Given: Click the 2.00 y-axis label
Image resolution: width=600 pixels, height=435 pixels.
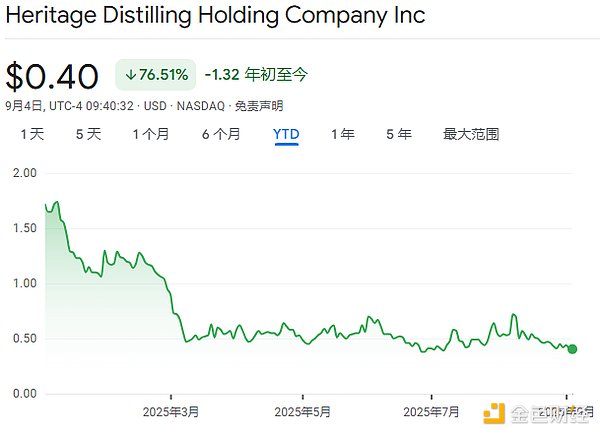Looking at the screenshot, I should 22,173.
